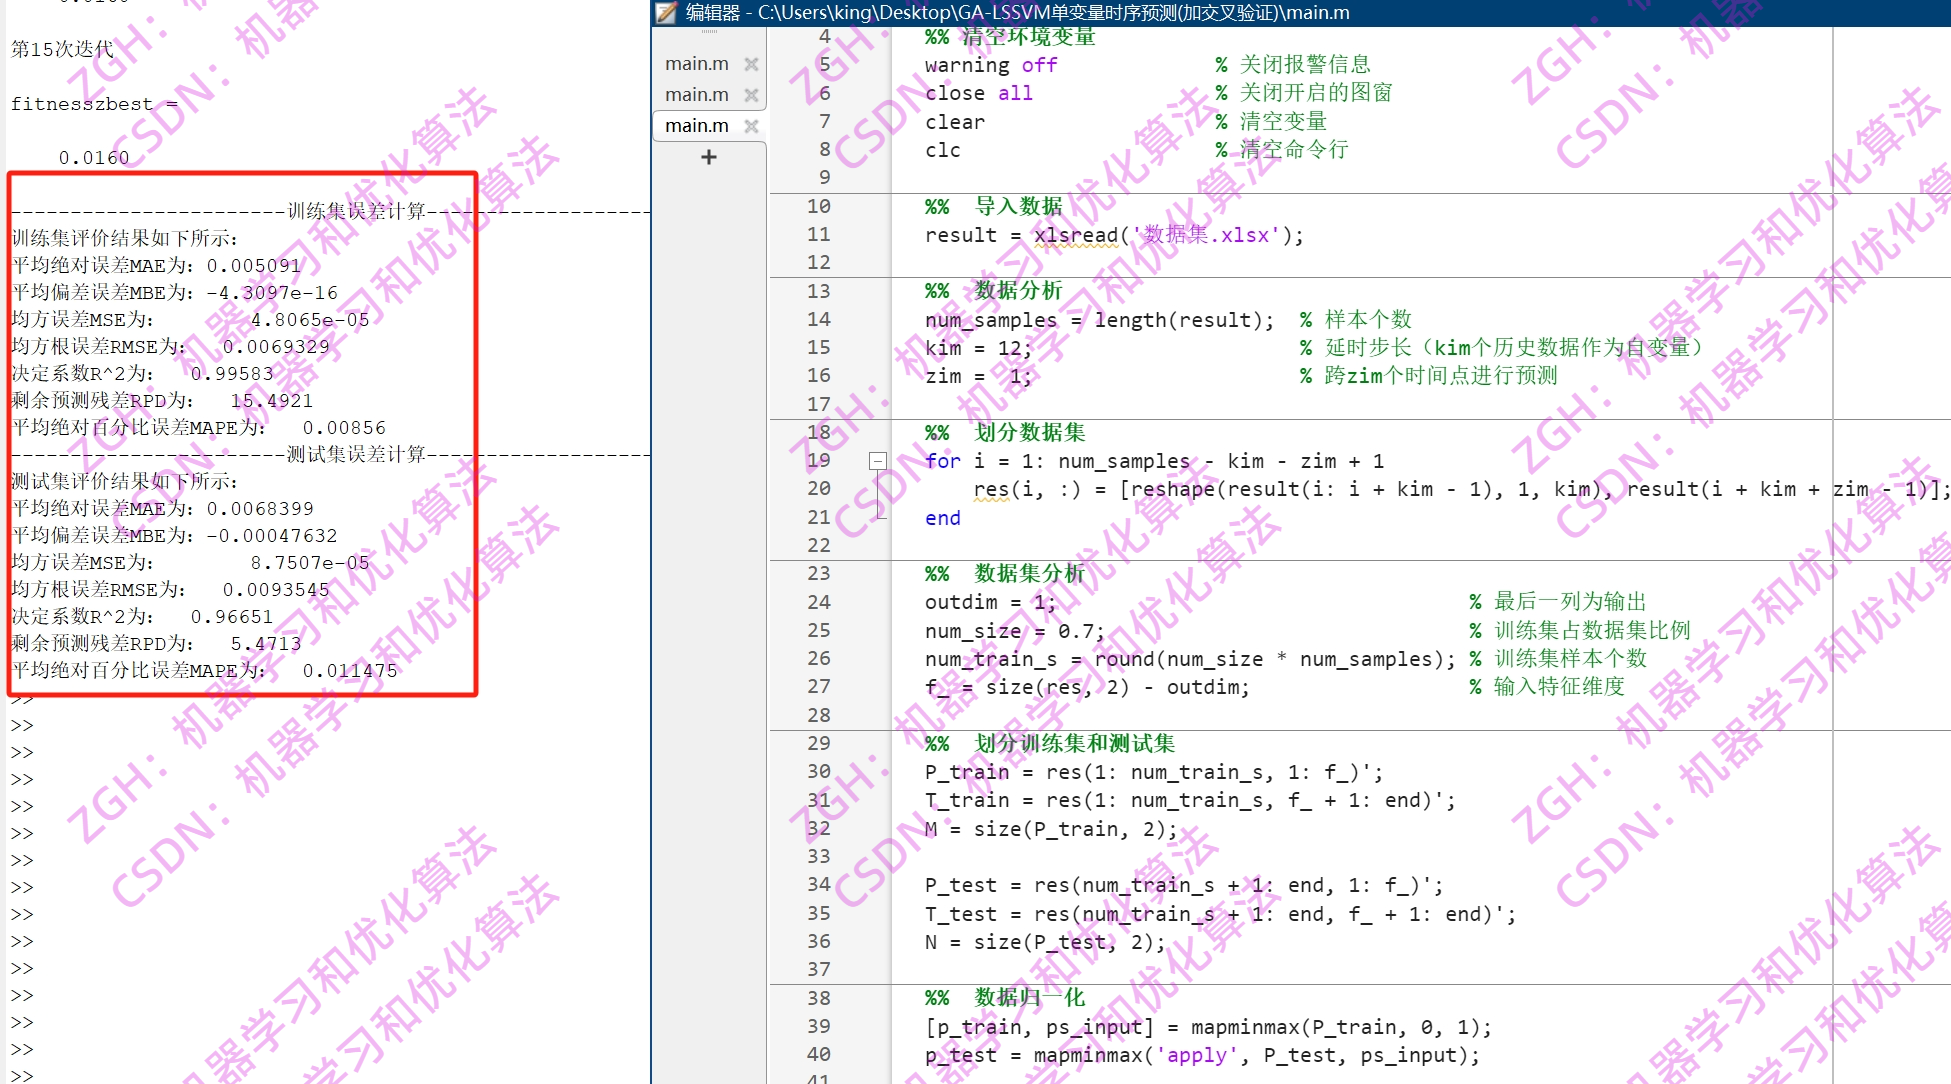Switch to the first main.m tab

[x=697, y=63]
